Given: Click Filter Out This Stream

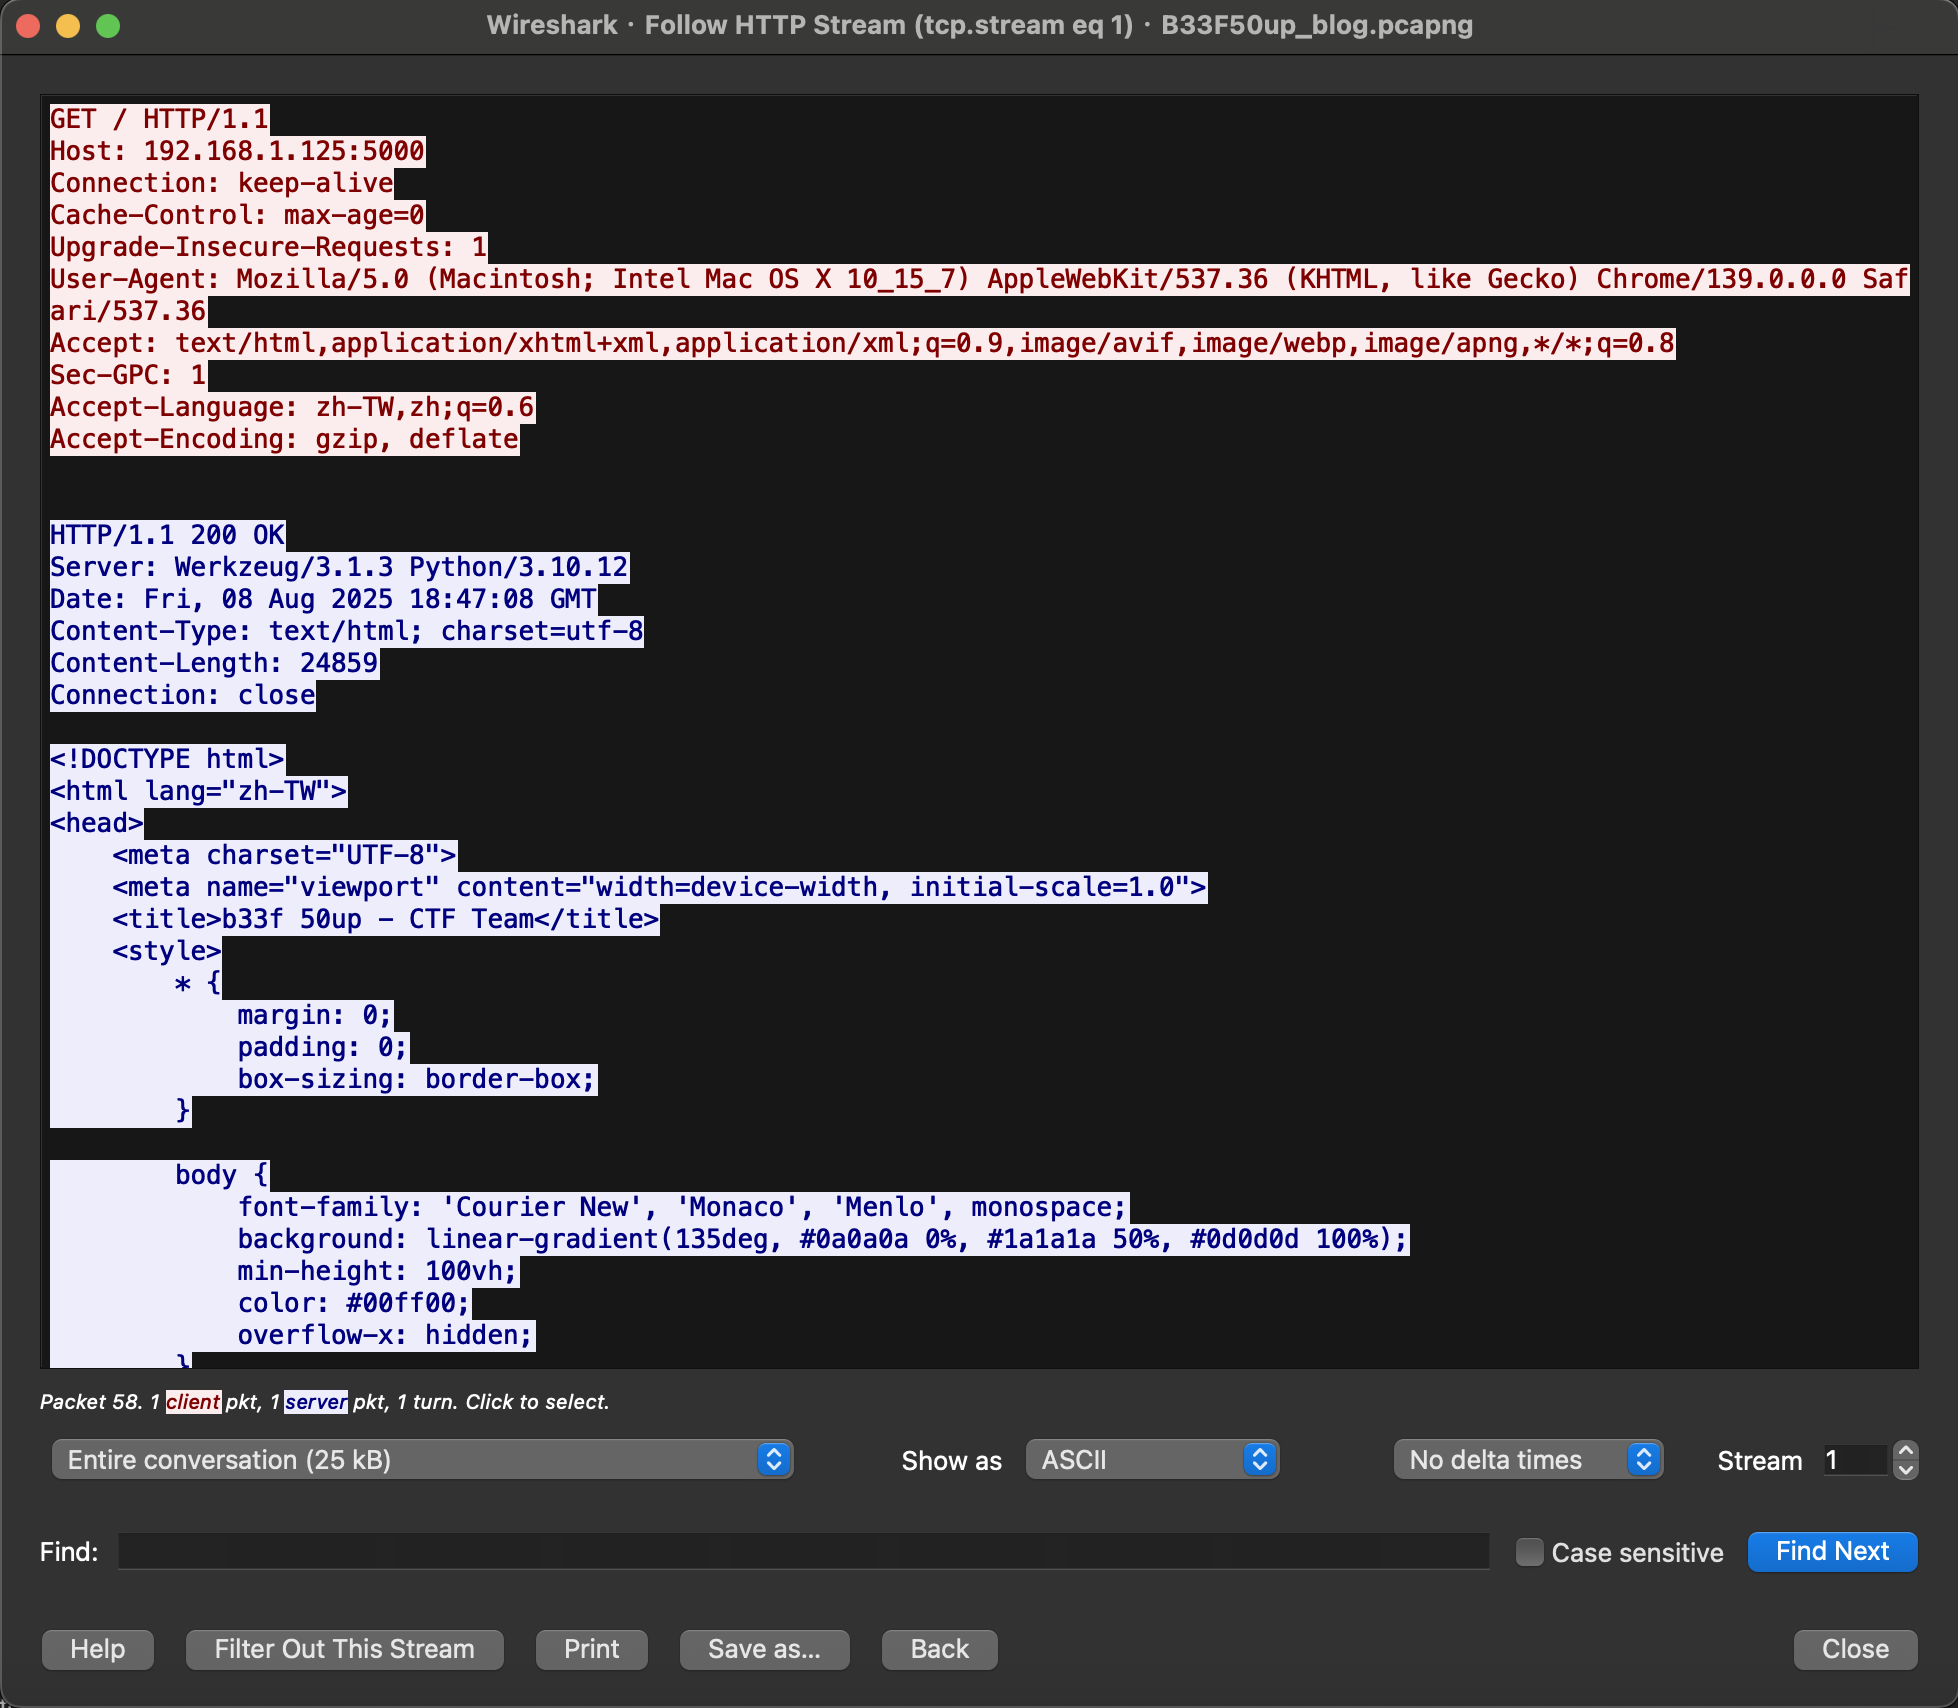Looking at the screenshot, I should (344, 1649).
